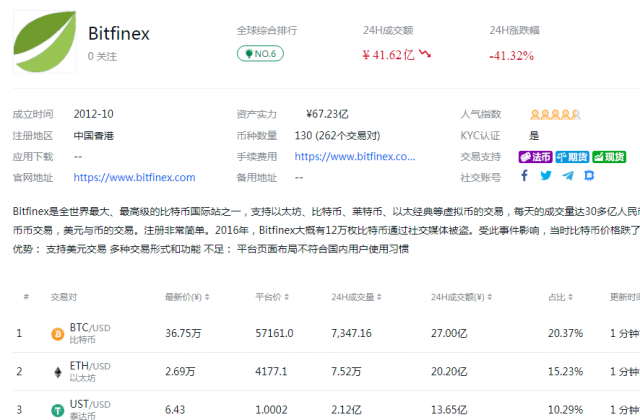Click the blue chip icon after Telegram

589,176
